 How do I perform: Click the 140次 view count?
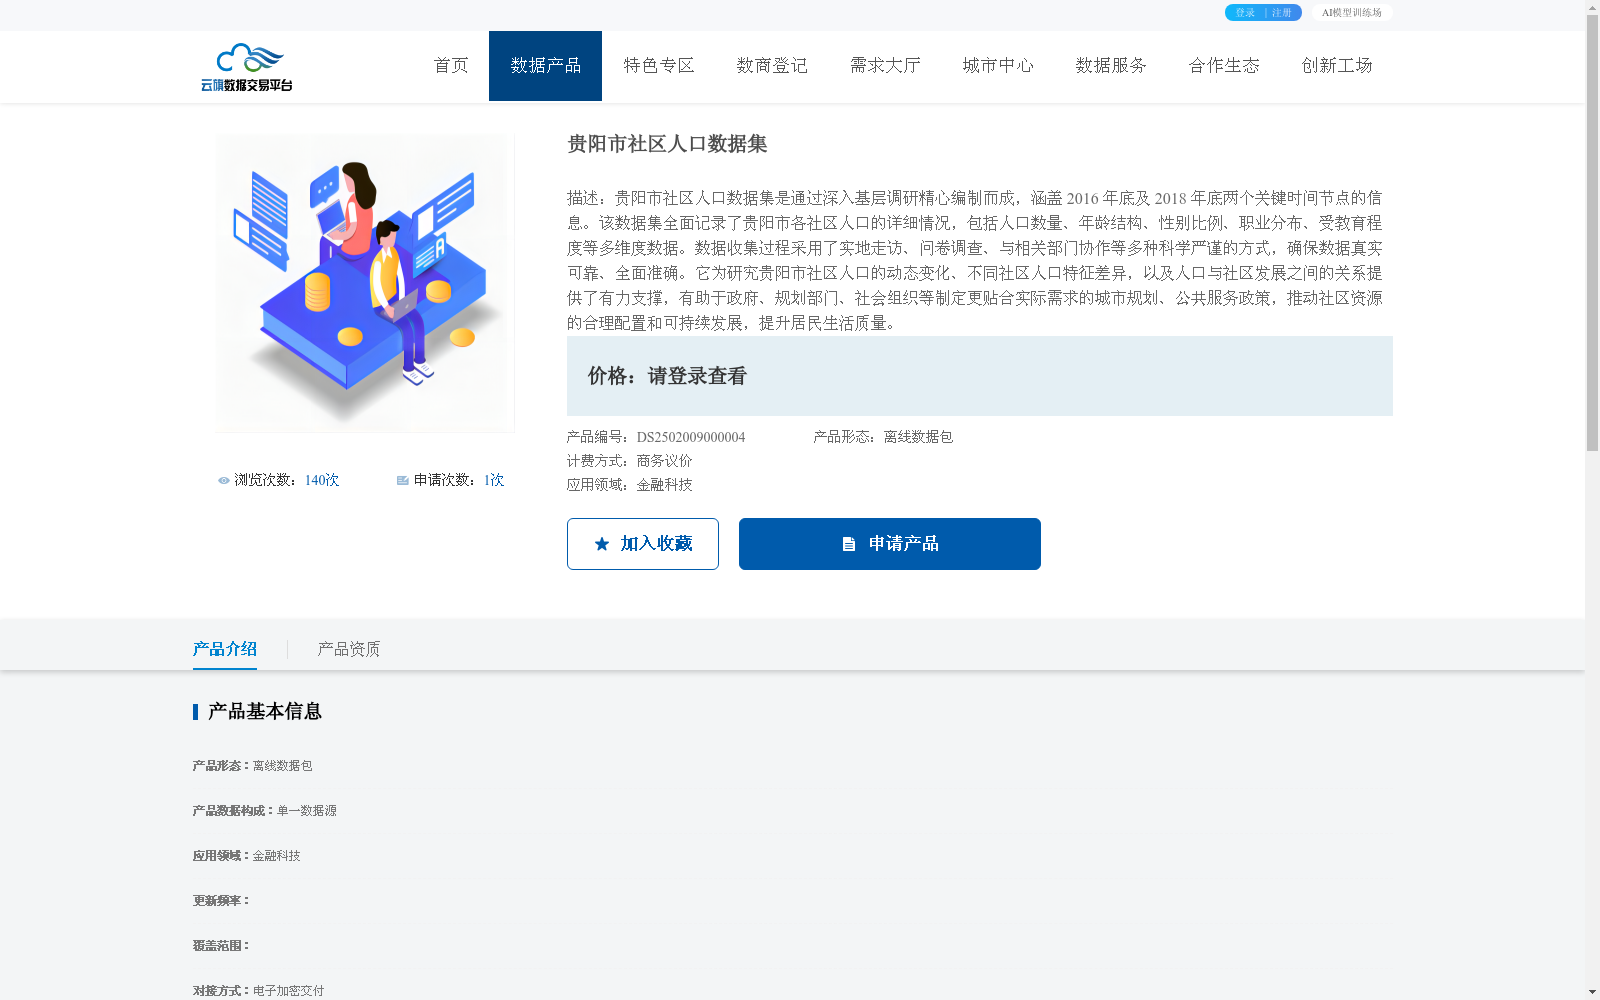coord(322,481)
